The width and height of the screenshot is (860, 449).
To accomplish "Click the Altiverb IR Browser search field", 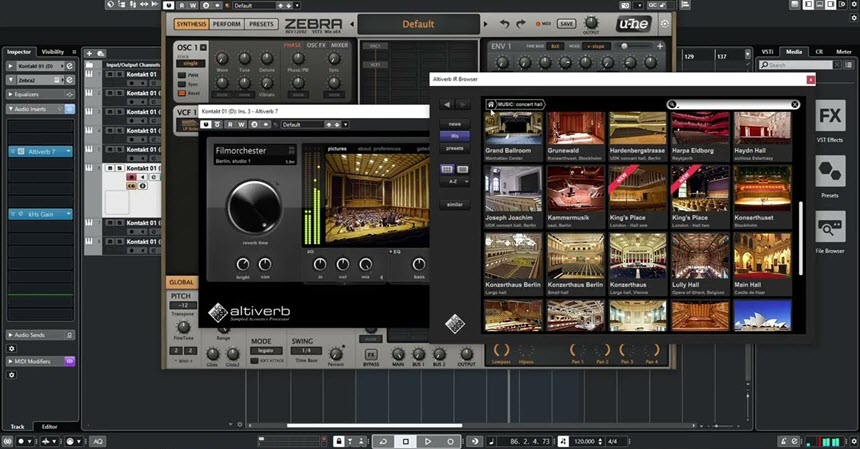I will click(x=733, y=104).
